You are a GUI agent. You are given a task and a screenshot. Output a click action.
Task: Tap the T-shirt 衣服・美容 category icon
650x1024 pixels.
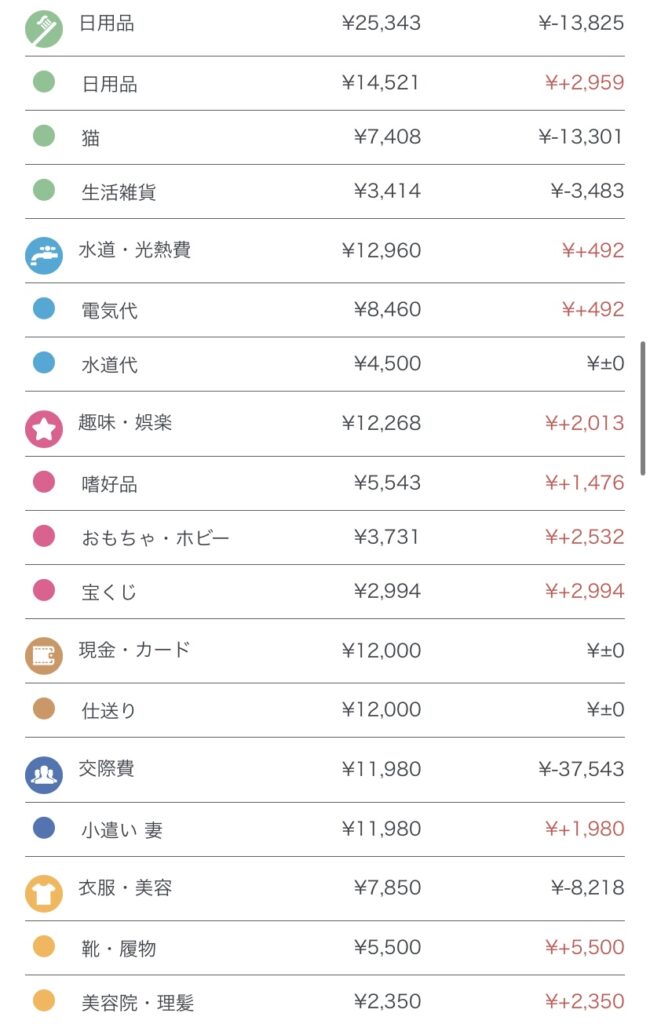pyautogui.click(x=43, y=893)
